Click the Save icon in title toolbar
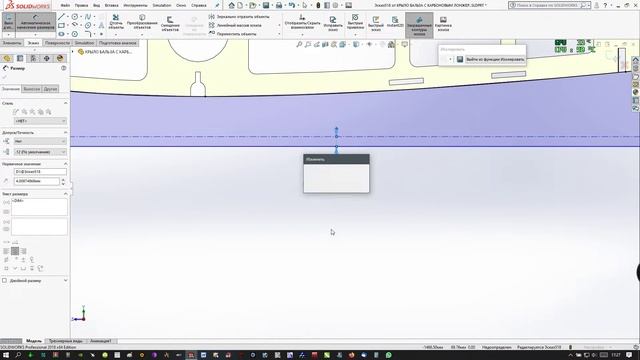 [x=266, y=5]
